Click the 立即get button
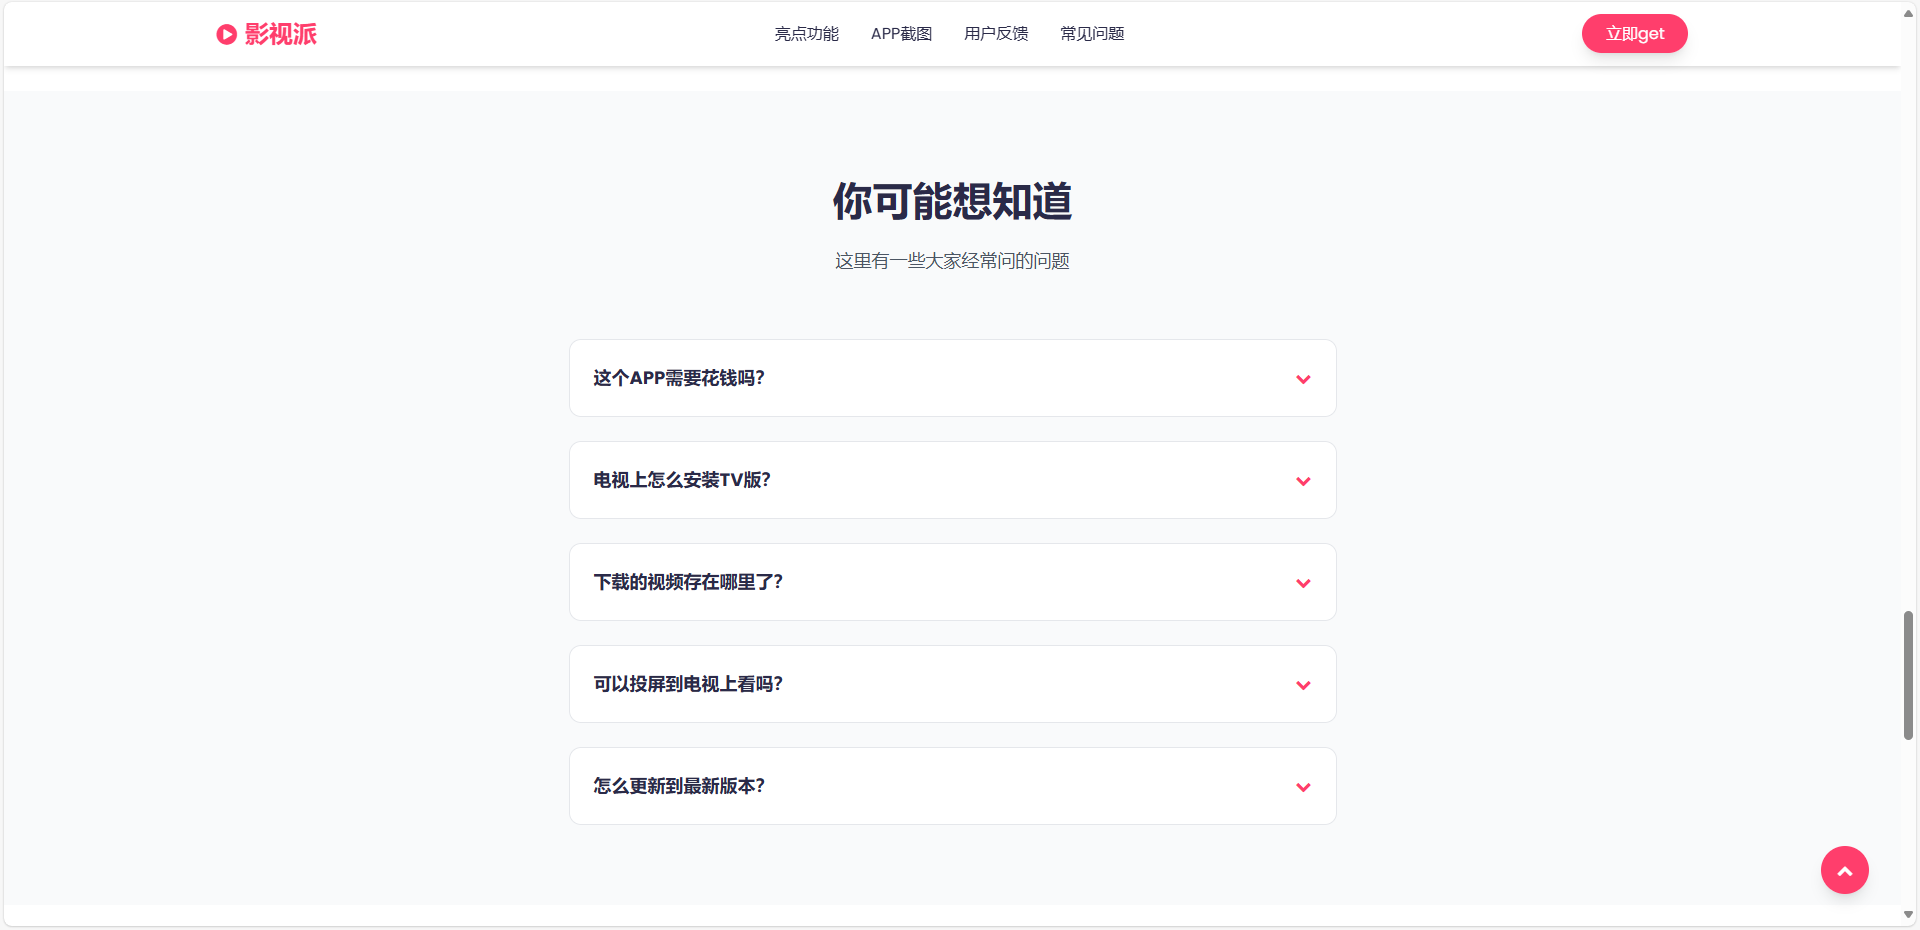 tap(1635, 34)
